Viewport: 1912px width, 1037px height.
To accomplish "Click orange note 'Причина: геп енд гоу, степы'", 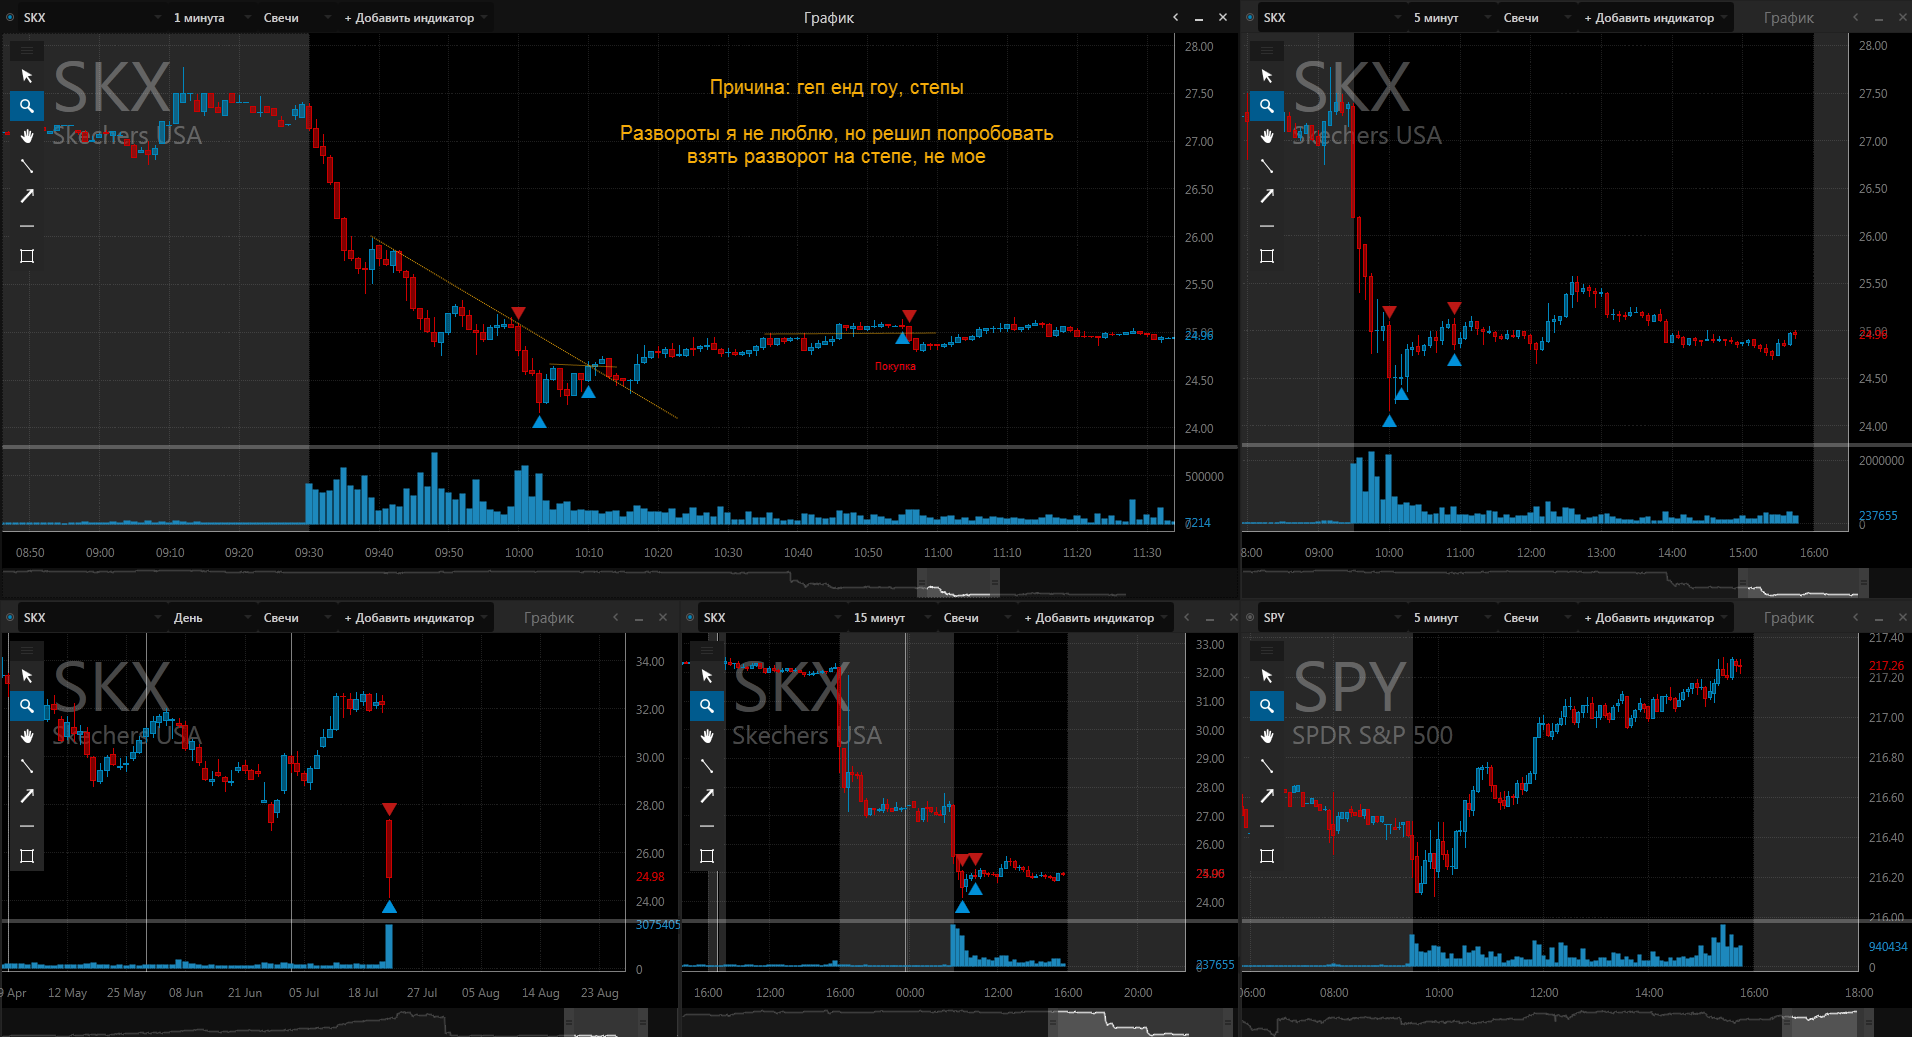I will tap(836, 88).
